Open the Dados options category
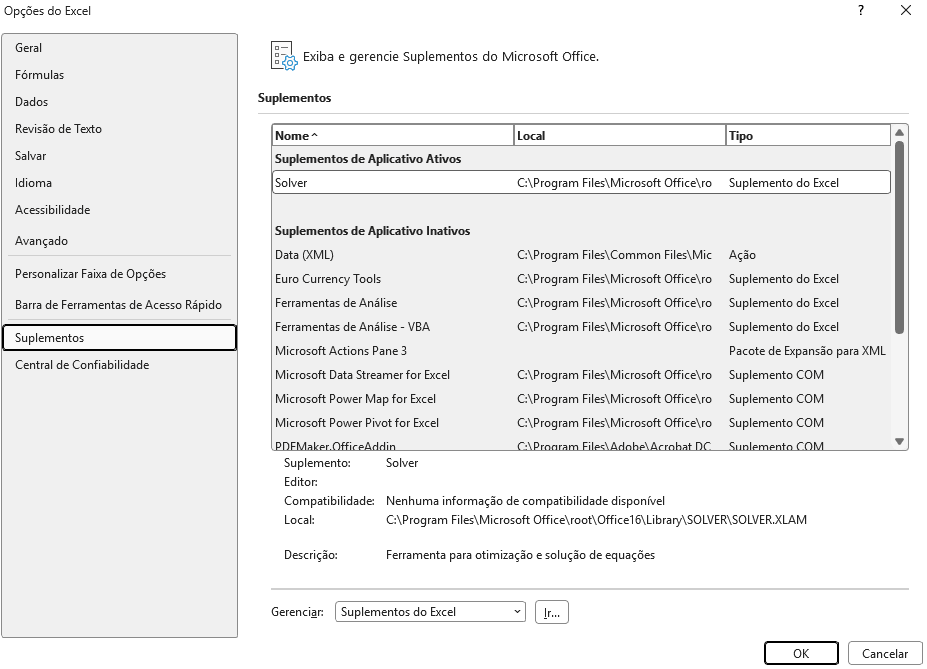 119,102
